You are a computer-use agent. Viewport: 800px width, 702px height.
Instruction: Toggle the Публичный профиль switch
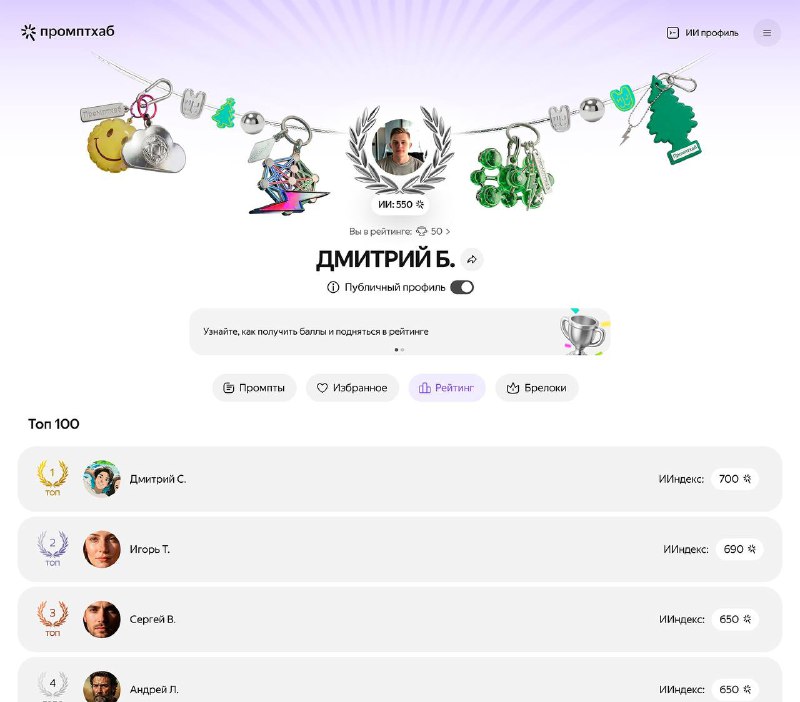(x=462, y=287)
